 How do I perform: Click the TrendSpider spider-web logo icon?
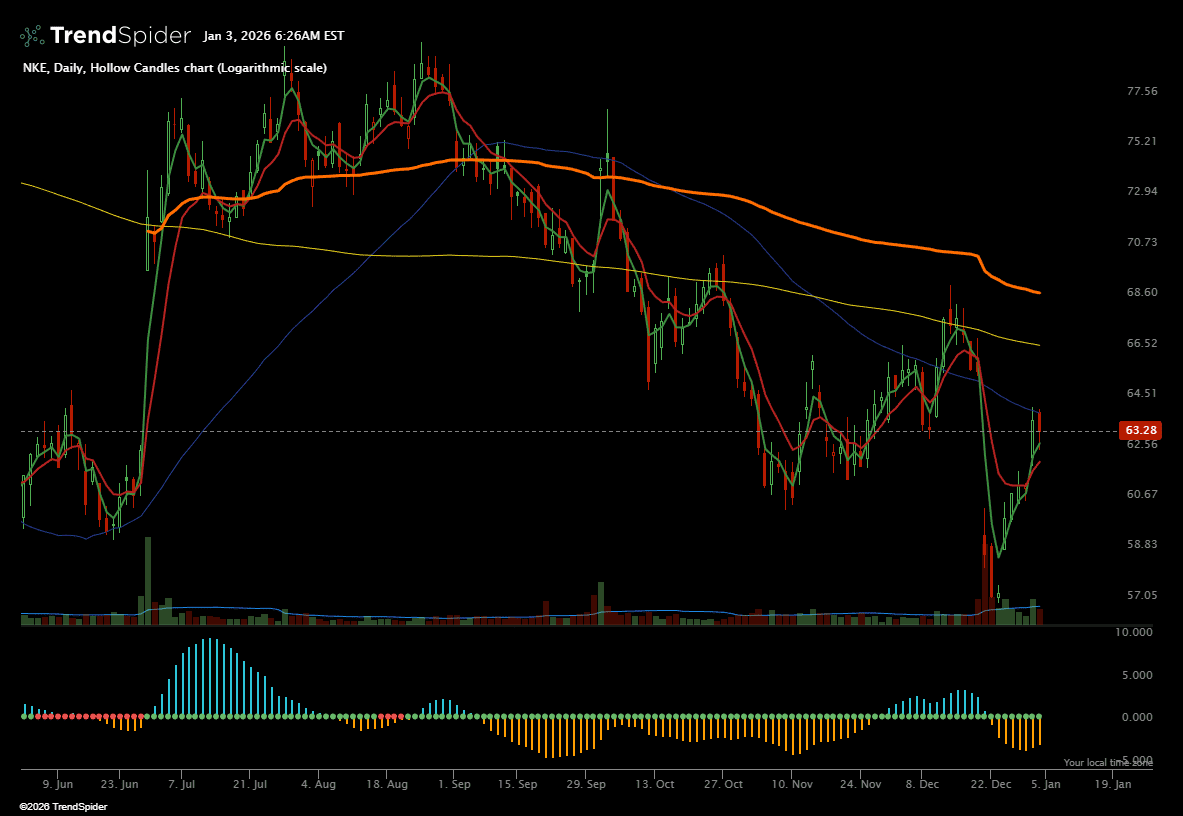(32, 36)
